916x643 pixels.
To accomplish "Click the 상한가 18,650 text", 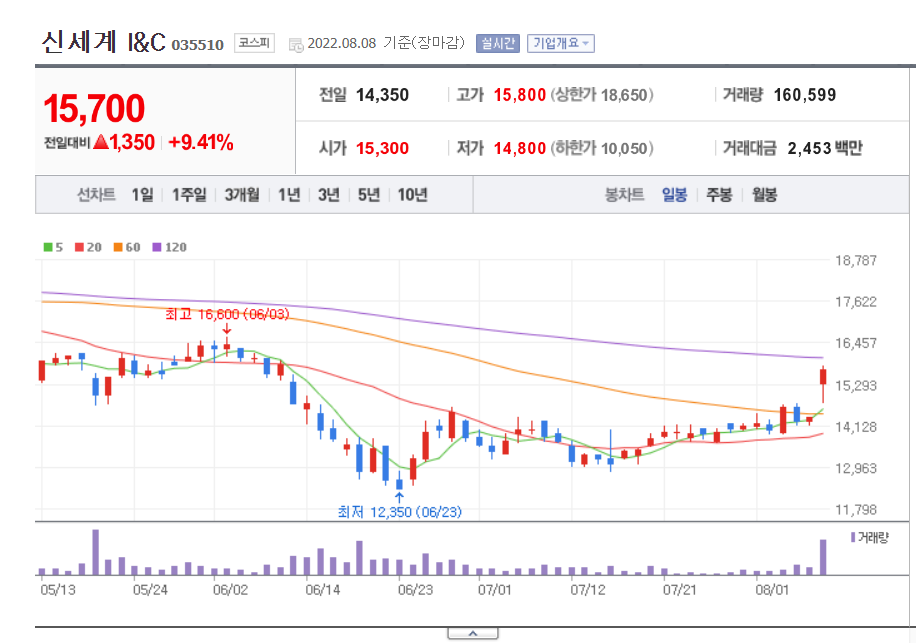I will [602, 95].
